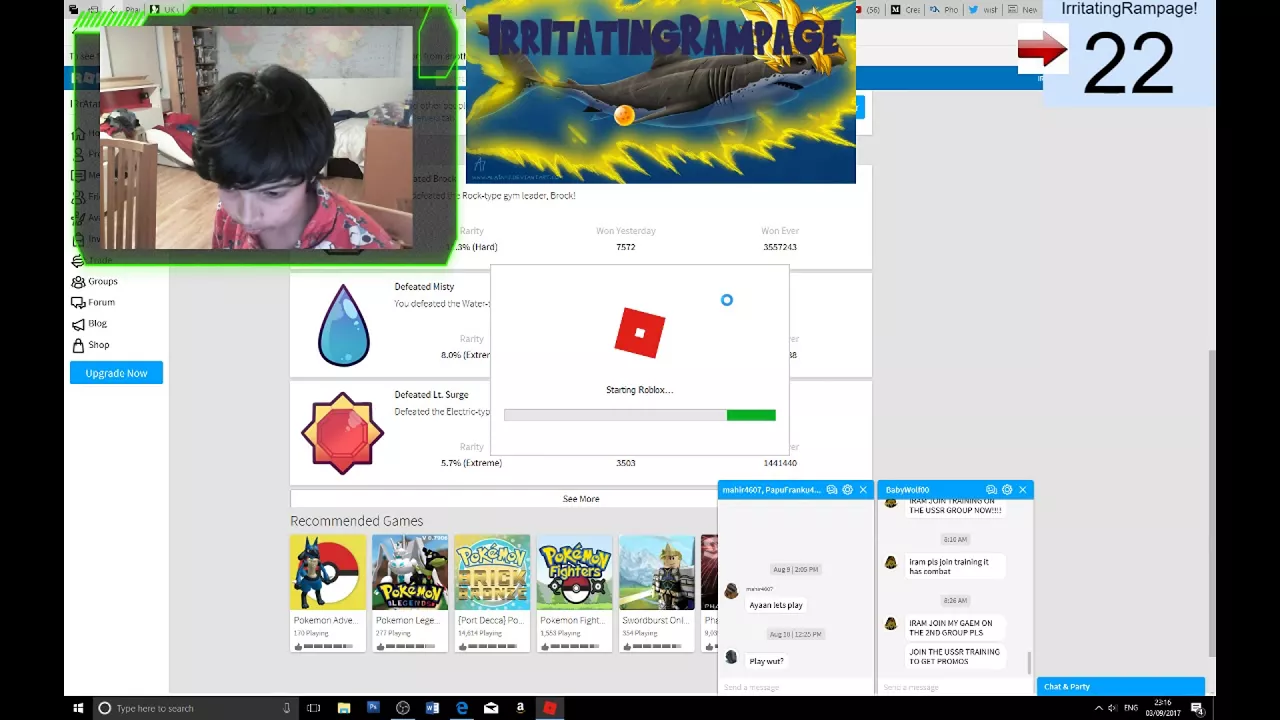The width and height of the screenshot is (1280, 720).
Task: Switch to the (56) browser tab
Action: [x=870, y=9]
